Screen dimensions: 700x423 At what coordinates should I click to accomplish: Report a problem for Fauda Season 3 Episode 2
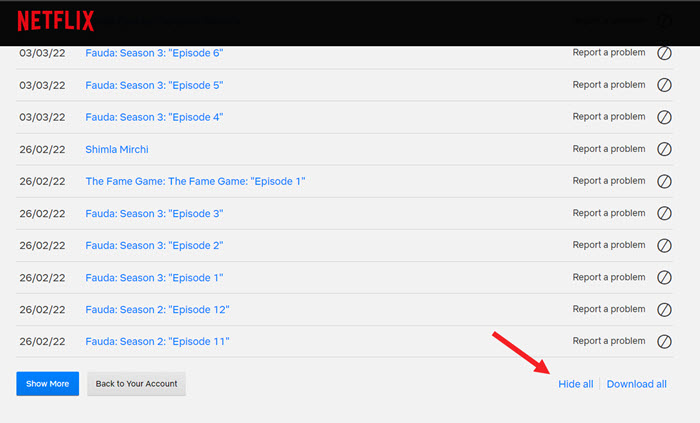pyautogui.click(x=609, y=245)
